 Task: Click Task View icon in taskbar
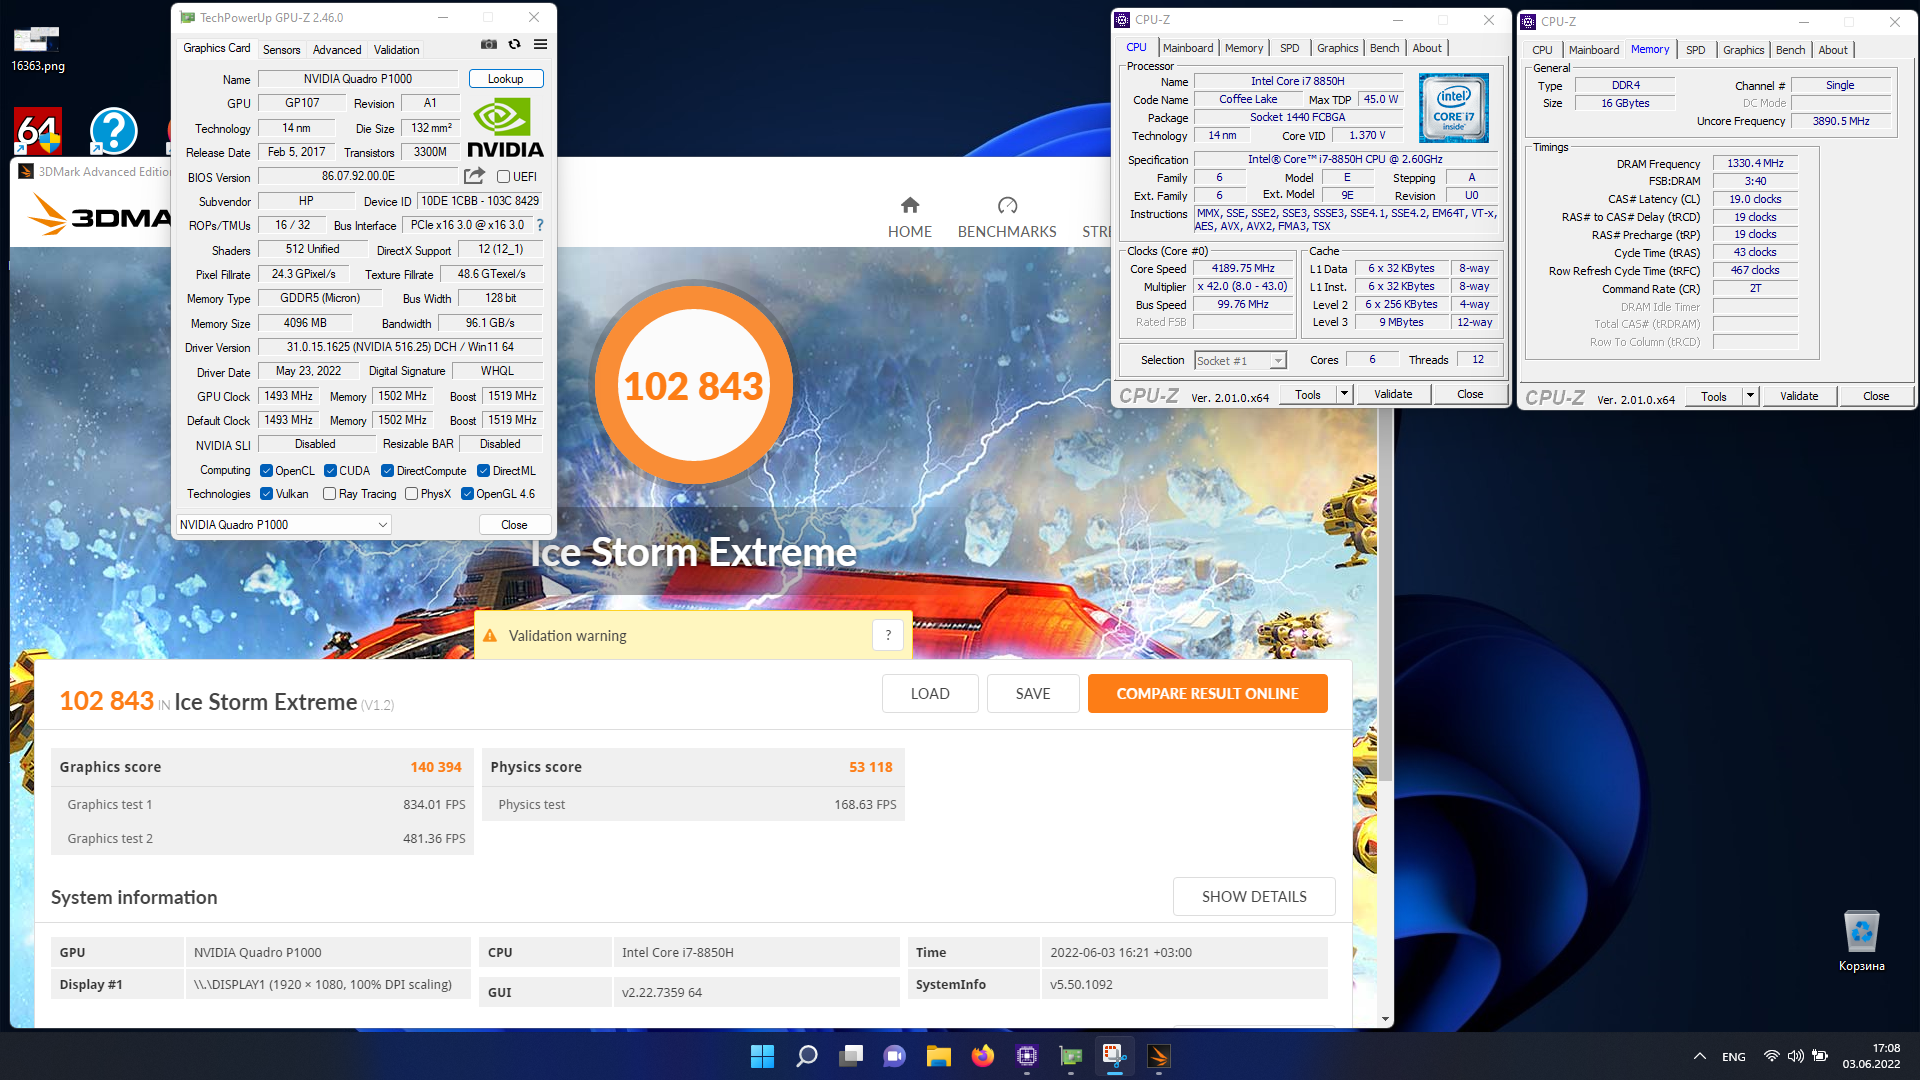pyautogui.click(x=851, y=1056)
